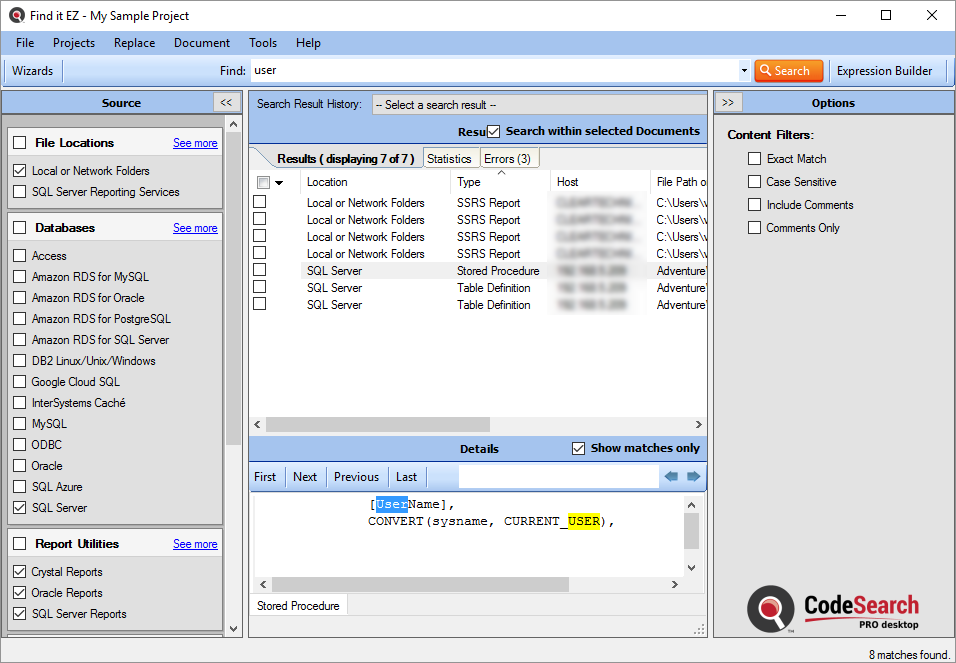Jump to Last match
Image resolution: width=956 pixels, height=663 pixels.
[x=407, y=477]
